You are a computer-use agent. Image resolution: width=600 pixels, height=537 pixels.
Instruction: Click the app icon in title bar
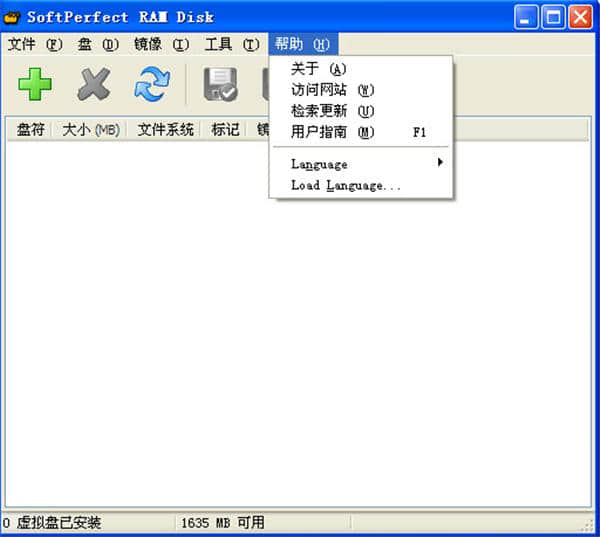pos(13,17)
